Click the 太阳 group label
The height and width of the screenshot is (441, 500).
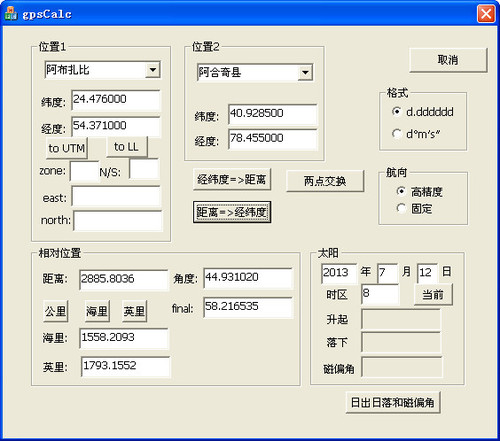[x=328, y=253]
